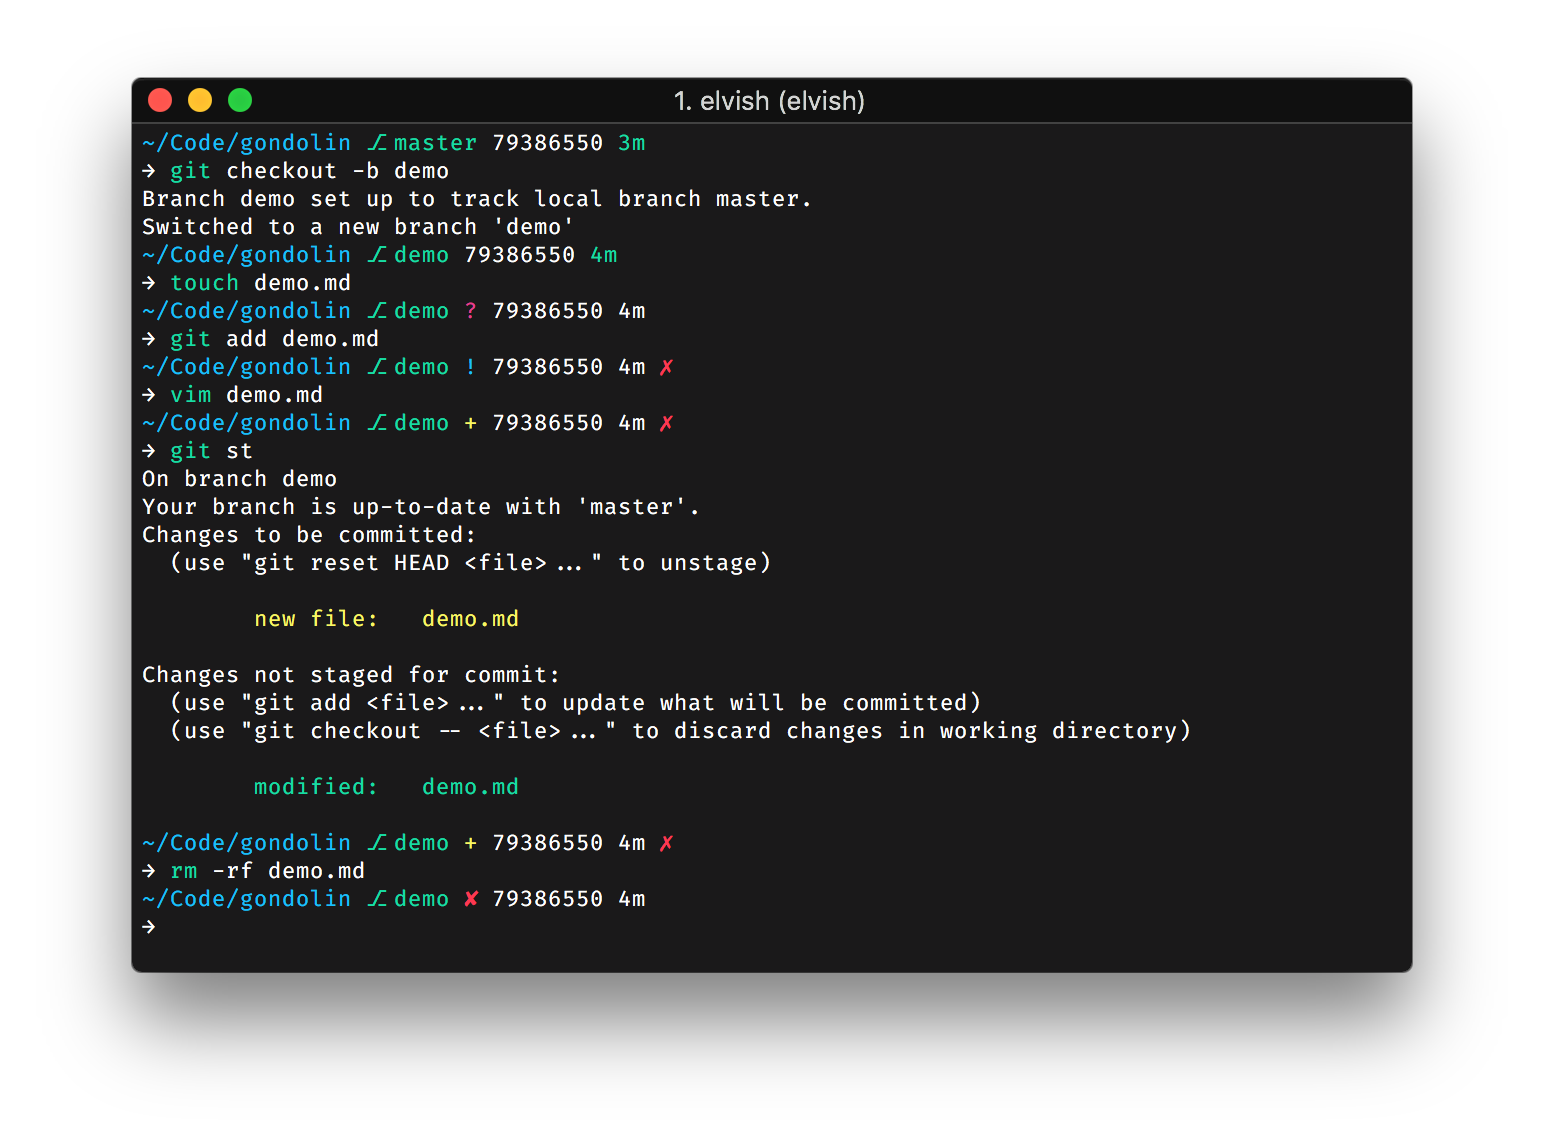Viewport: 1544px width, 1128px height.
Task: Click the yellow minimize window button
Action: tap(200, 100)
